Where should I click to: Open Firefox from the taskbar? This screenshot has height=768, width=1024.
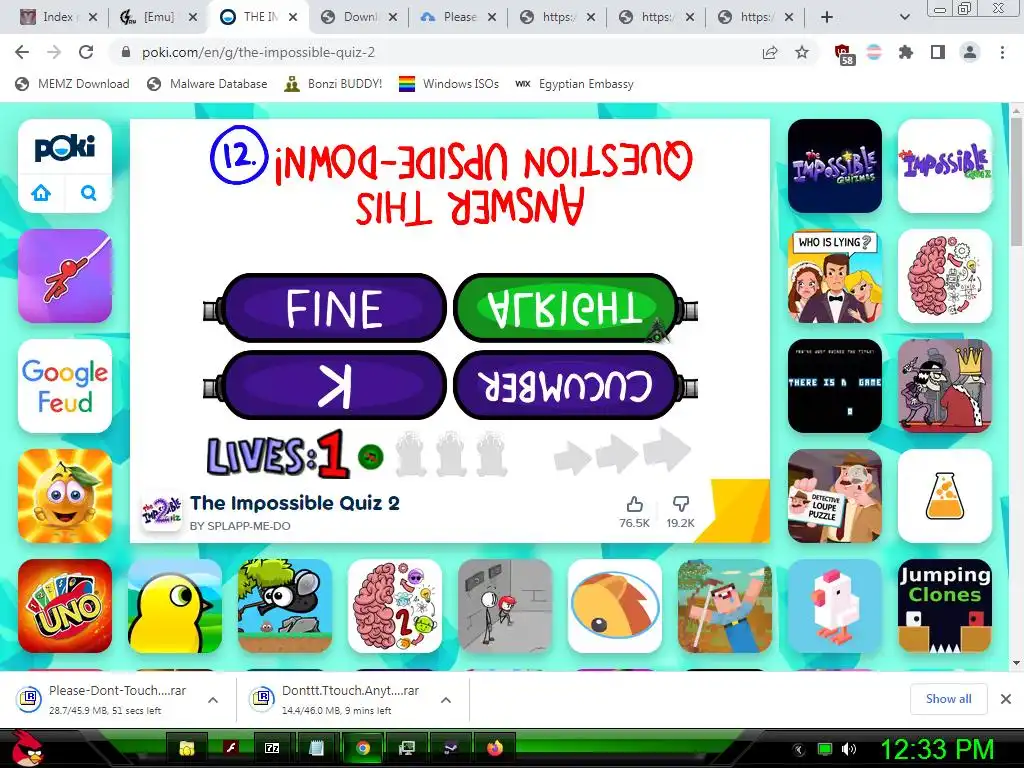495,748
